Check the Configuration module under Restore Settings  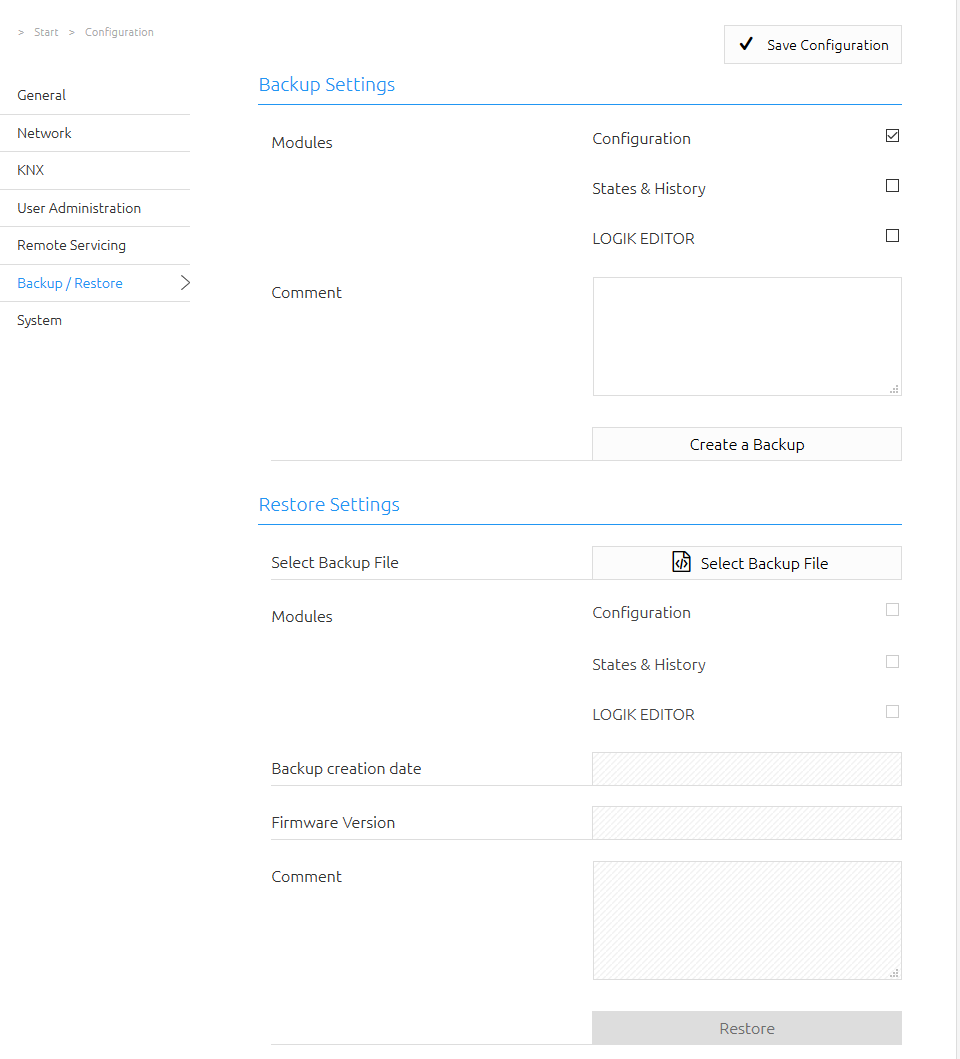[892, 610]
